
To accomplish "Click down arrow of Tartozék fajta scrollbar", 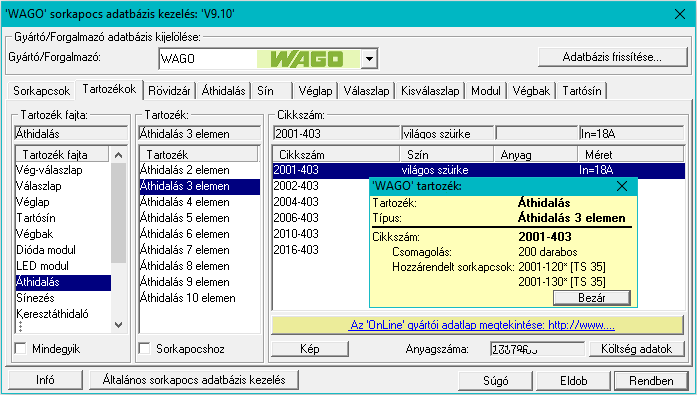I will (x=118, y=325).
